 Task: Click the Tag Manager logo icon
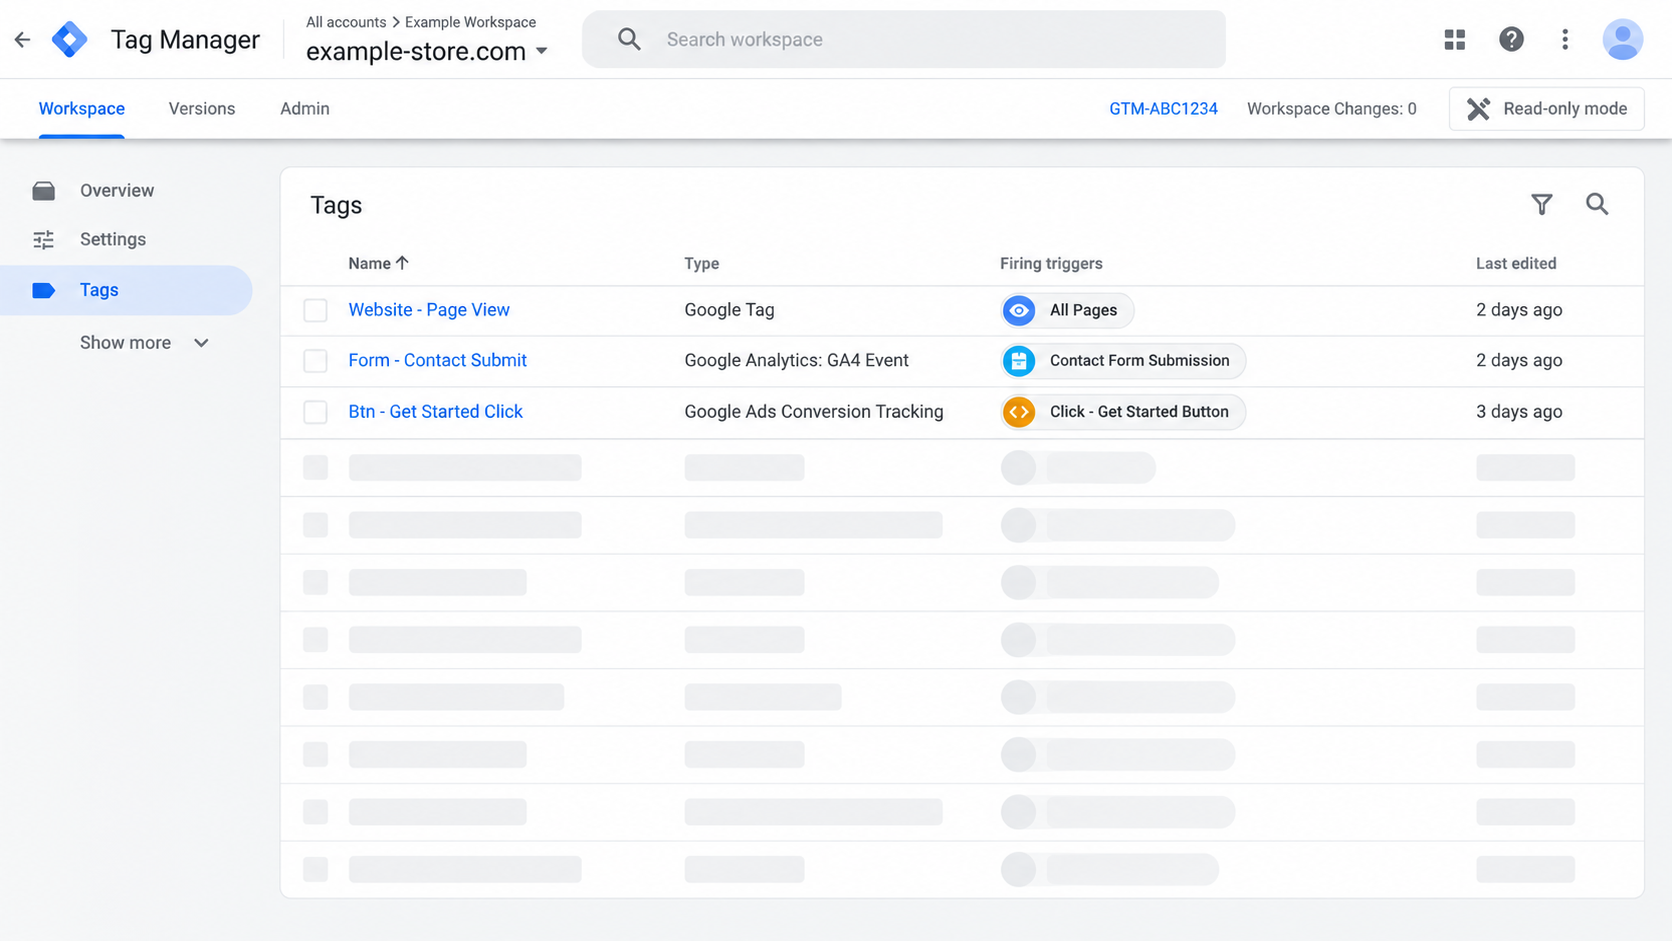click(70, 40)
